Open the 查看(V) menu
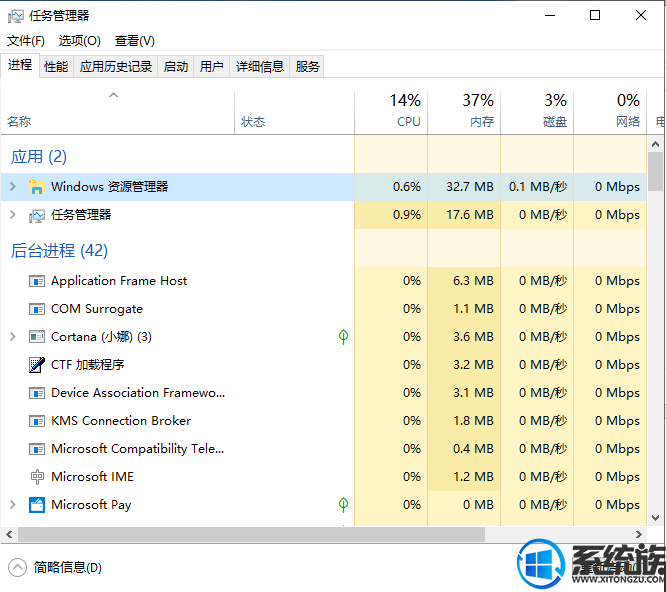 [x=135, y=41]
